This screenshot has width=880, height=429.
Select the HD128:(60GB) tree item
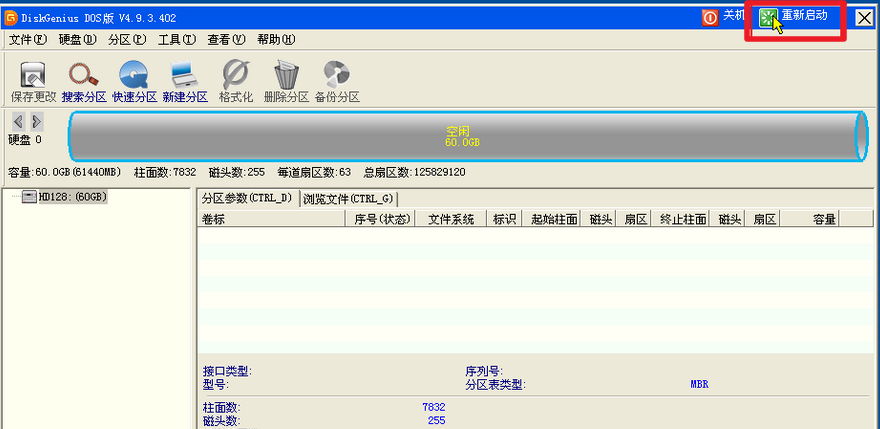pyautogui.click(x=72, y=197)
